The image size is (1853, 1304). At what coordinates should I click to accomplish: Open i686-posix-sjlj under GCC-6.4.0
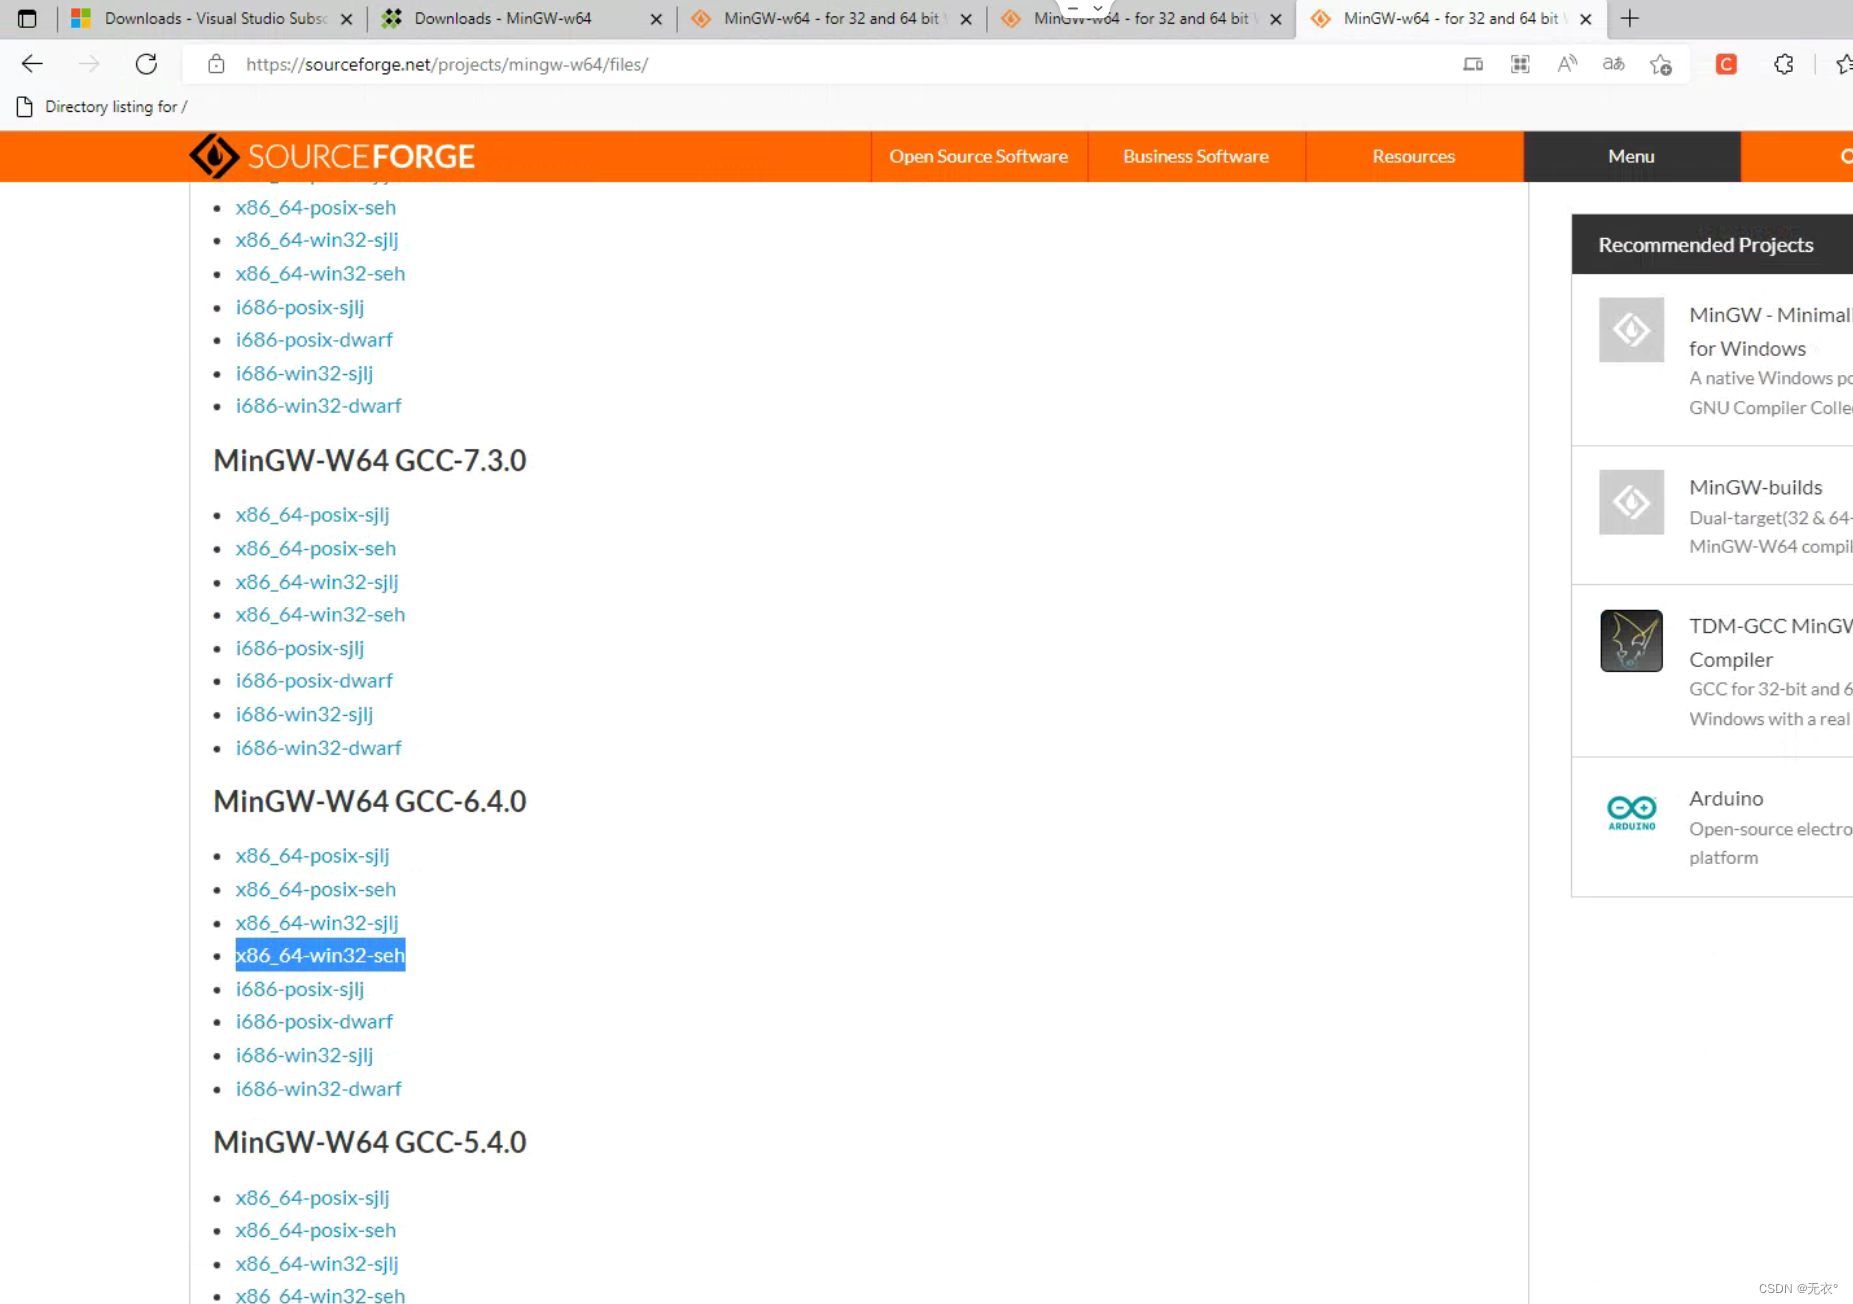[x=299, y=988]
